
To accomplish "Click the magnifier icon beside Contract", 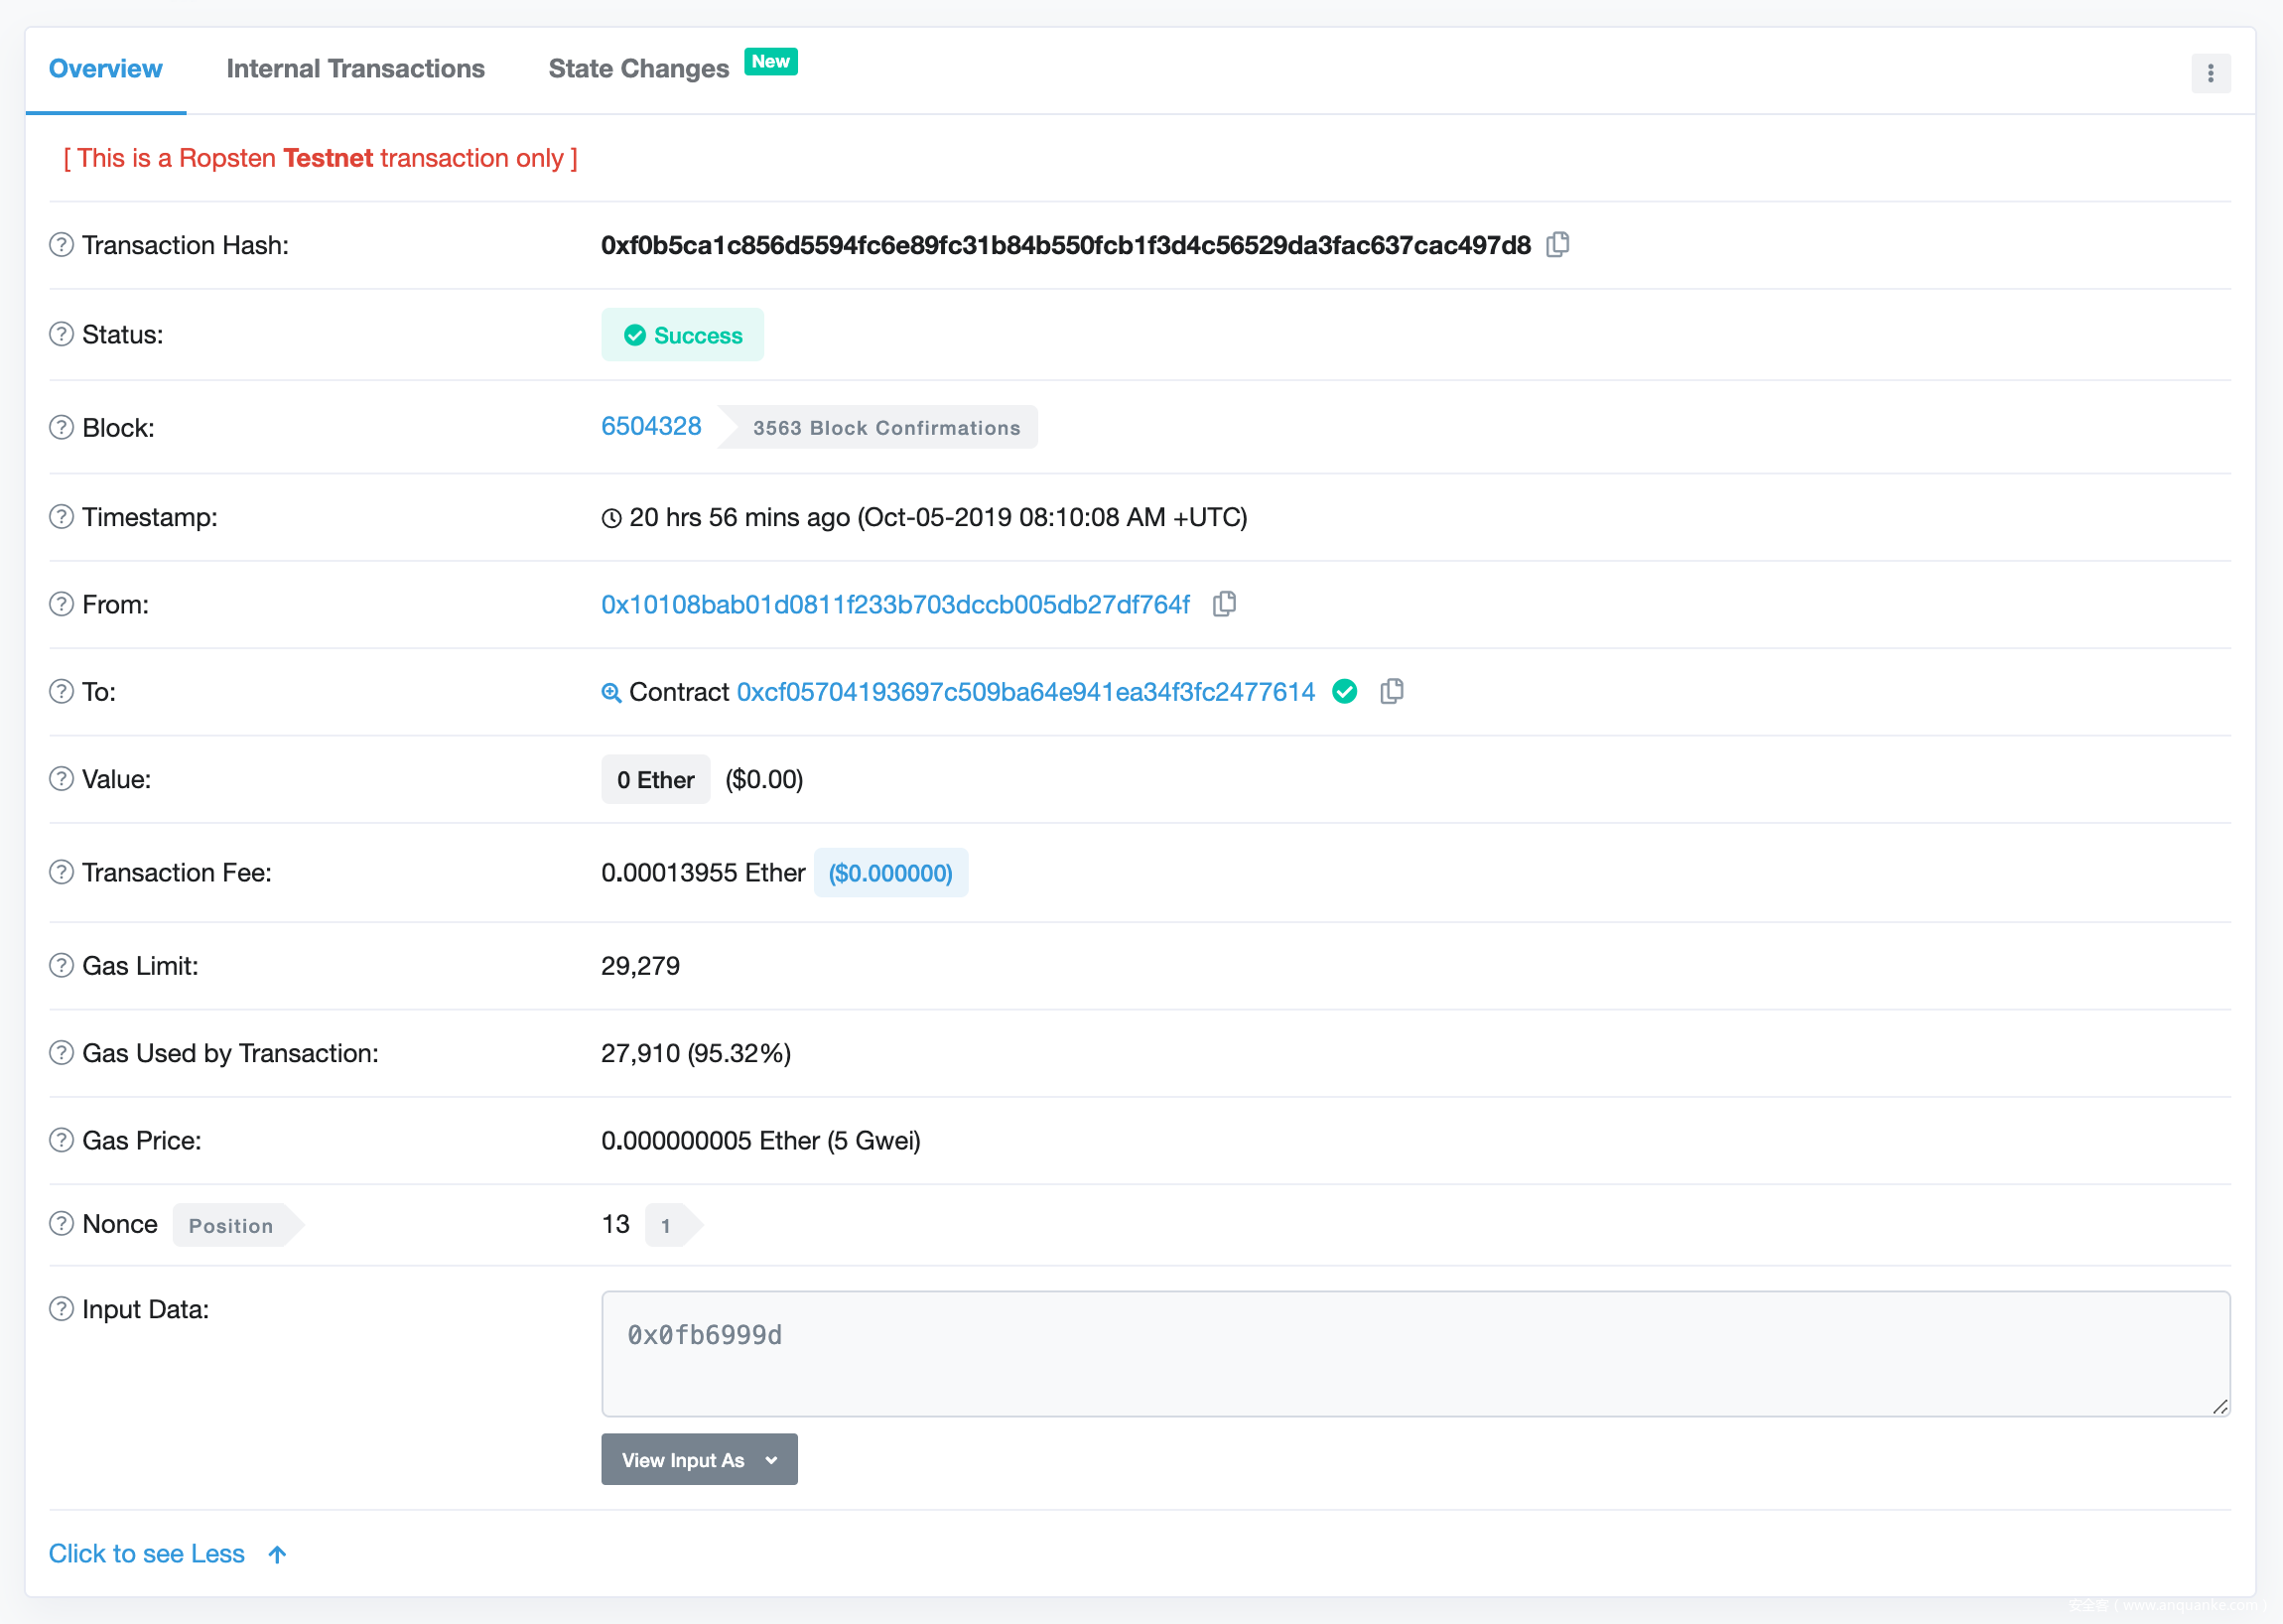I will pos(611,692).
